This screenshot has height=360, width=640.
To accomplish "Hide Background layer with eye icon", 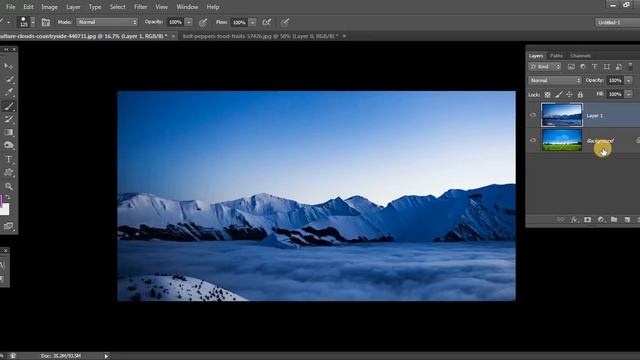I will (533, 140).
